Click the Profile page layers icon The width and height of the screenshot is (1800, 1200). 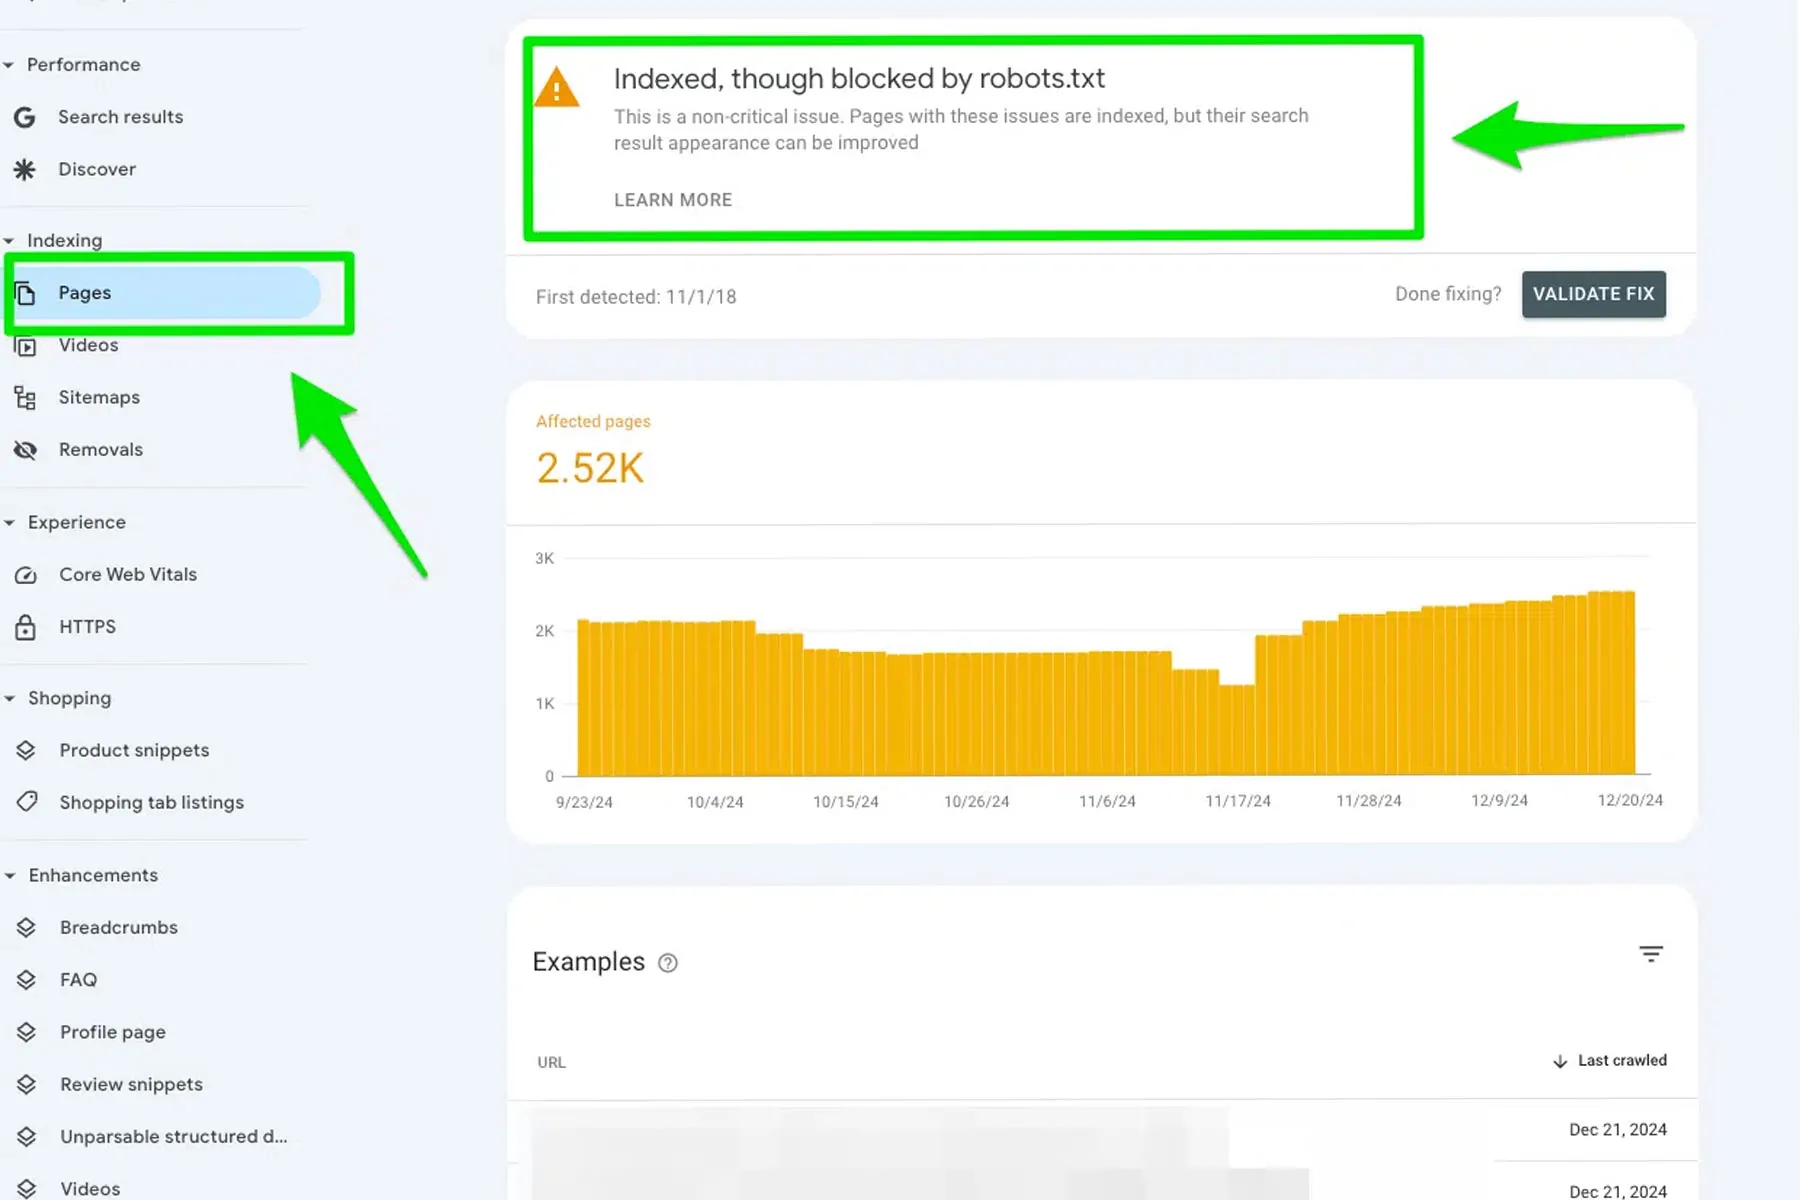(x=26, y=1032)
